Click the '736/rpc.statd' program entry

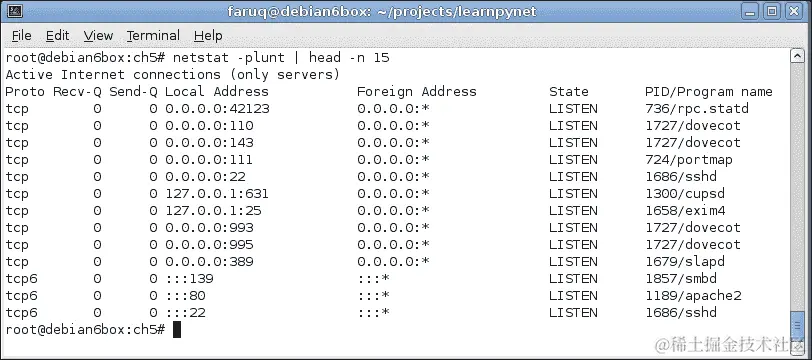[x=697, y=109]
